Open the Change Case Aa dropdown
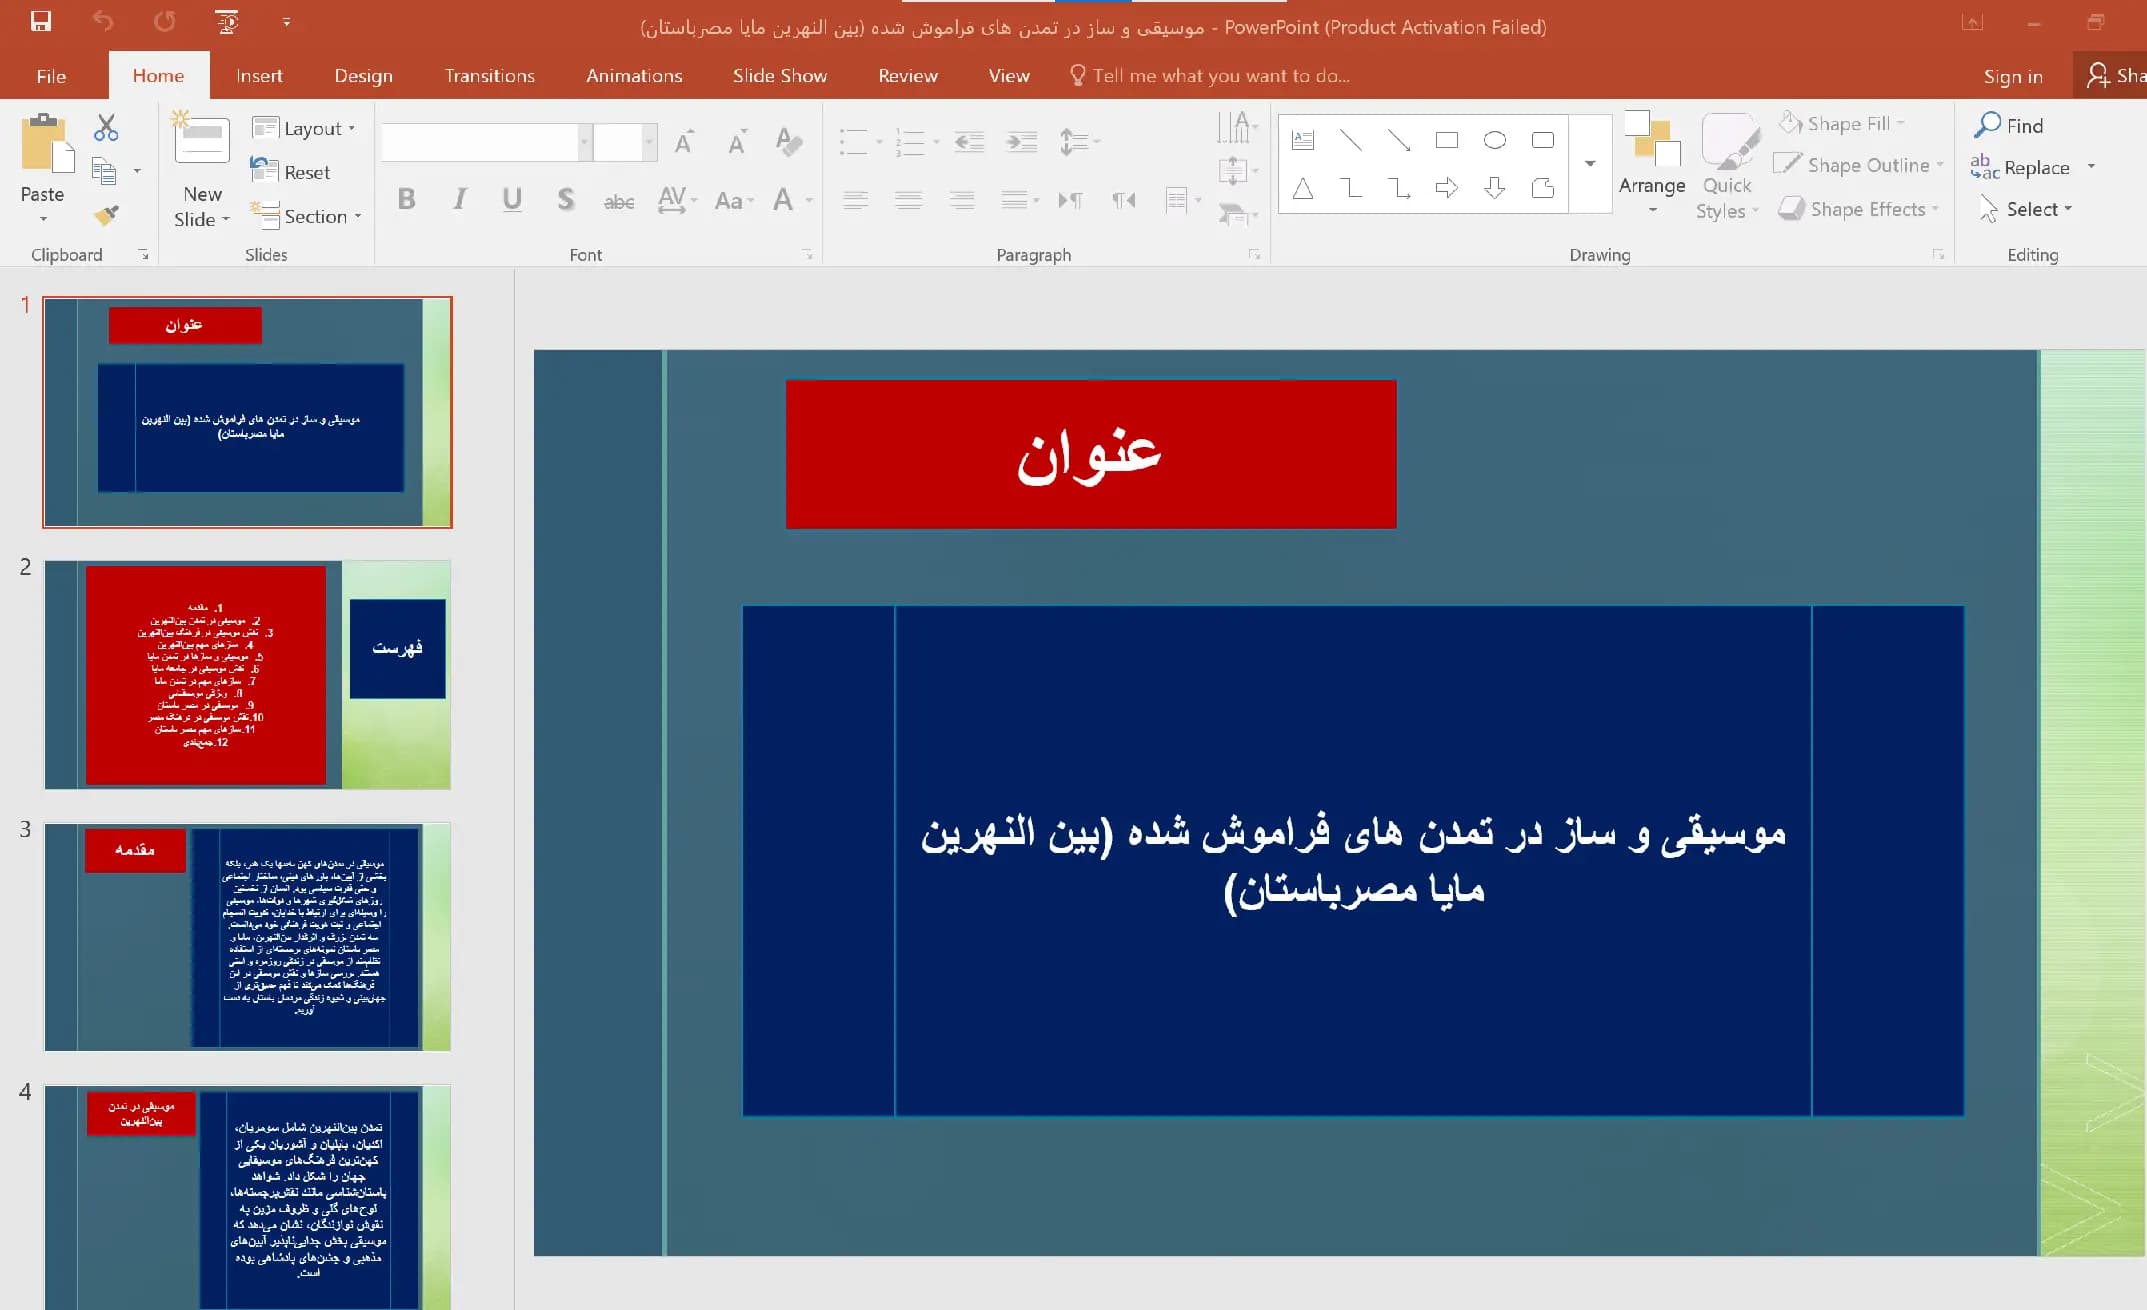 [734, 200]
